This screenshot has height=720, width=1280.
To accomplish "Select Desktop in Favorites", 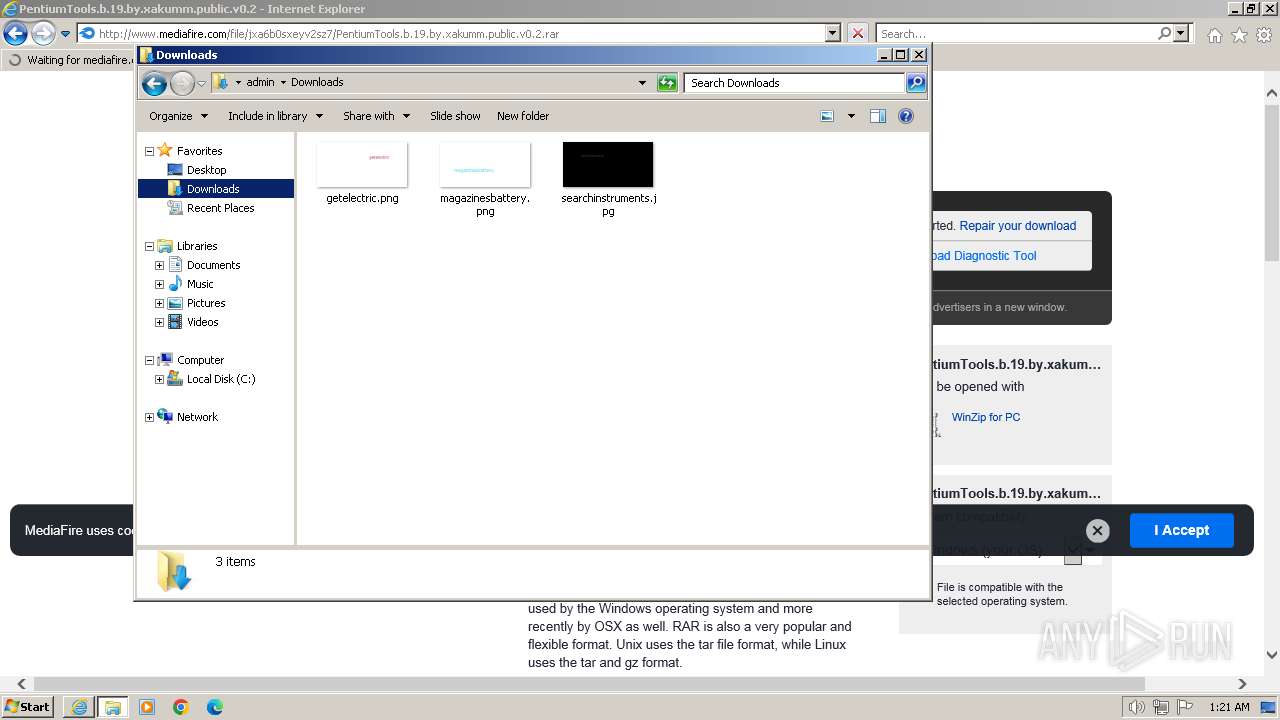I will point(206,170).
